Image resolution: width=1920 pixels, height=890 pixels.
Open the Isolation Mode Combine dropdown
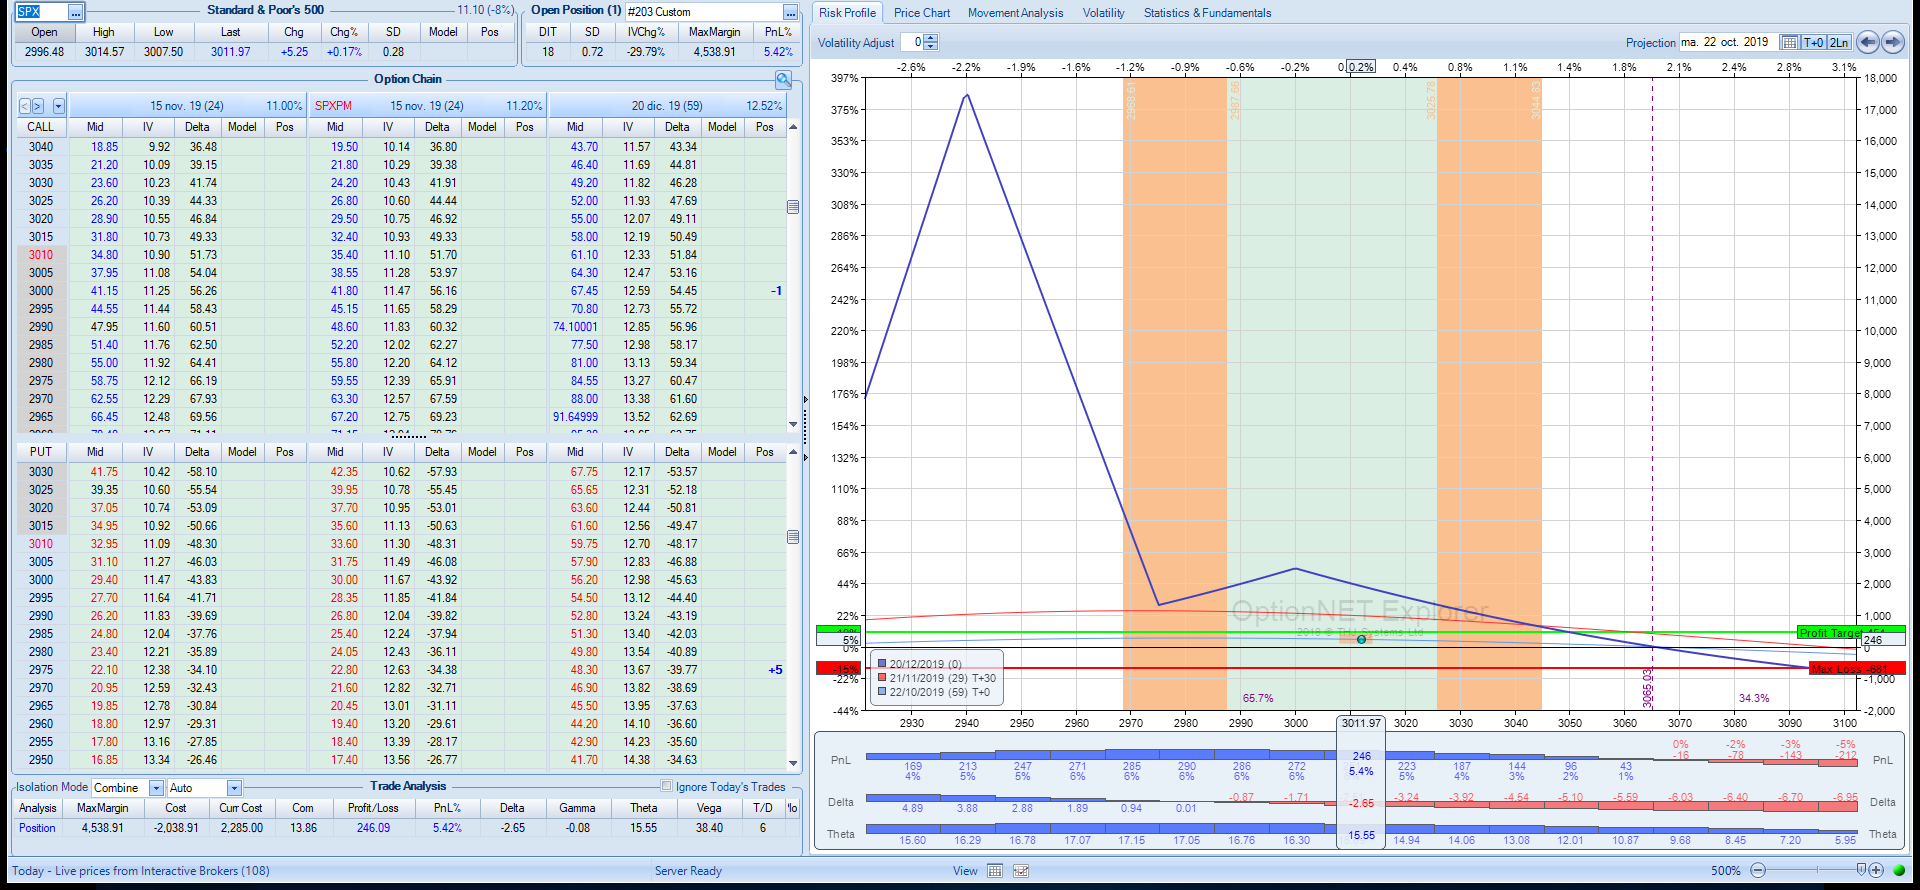156,788
